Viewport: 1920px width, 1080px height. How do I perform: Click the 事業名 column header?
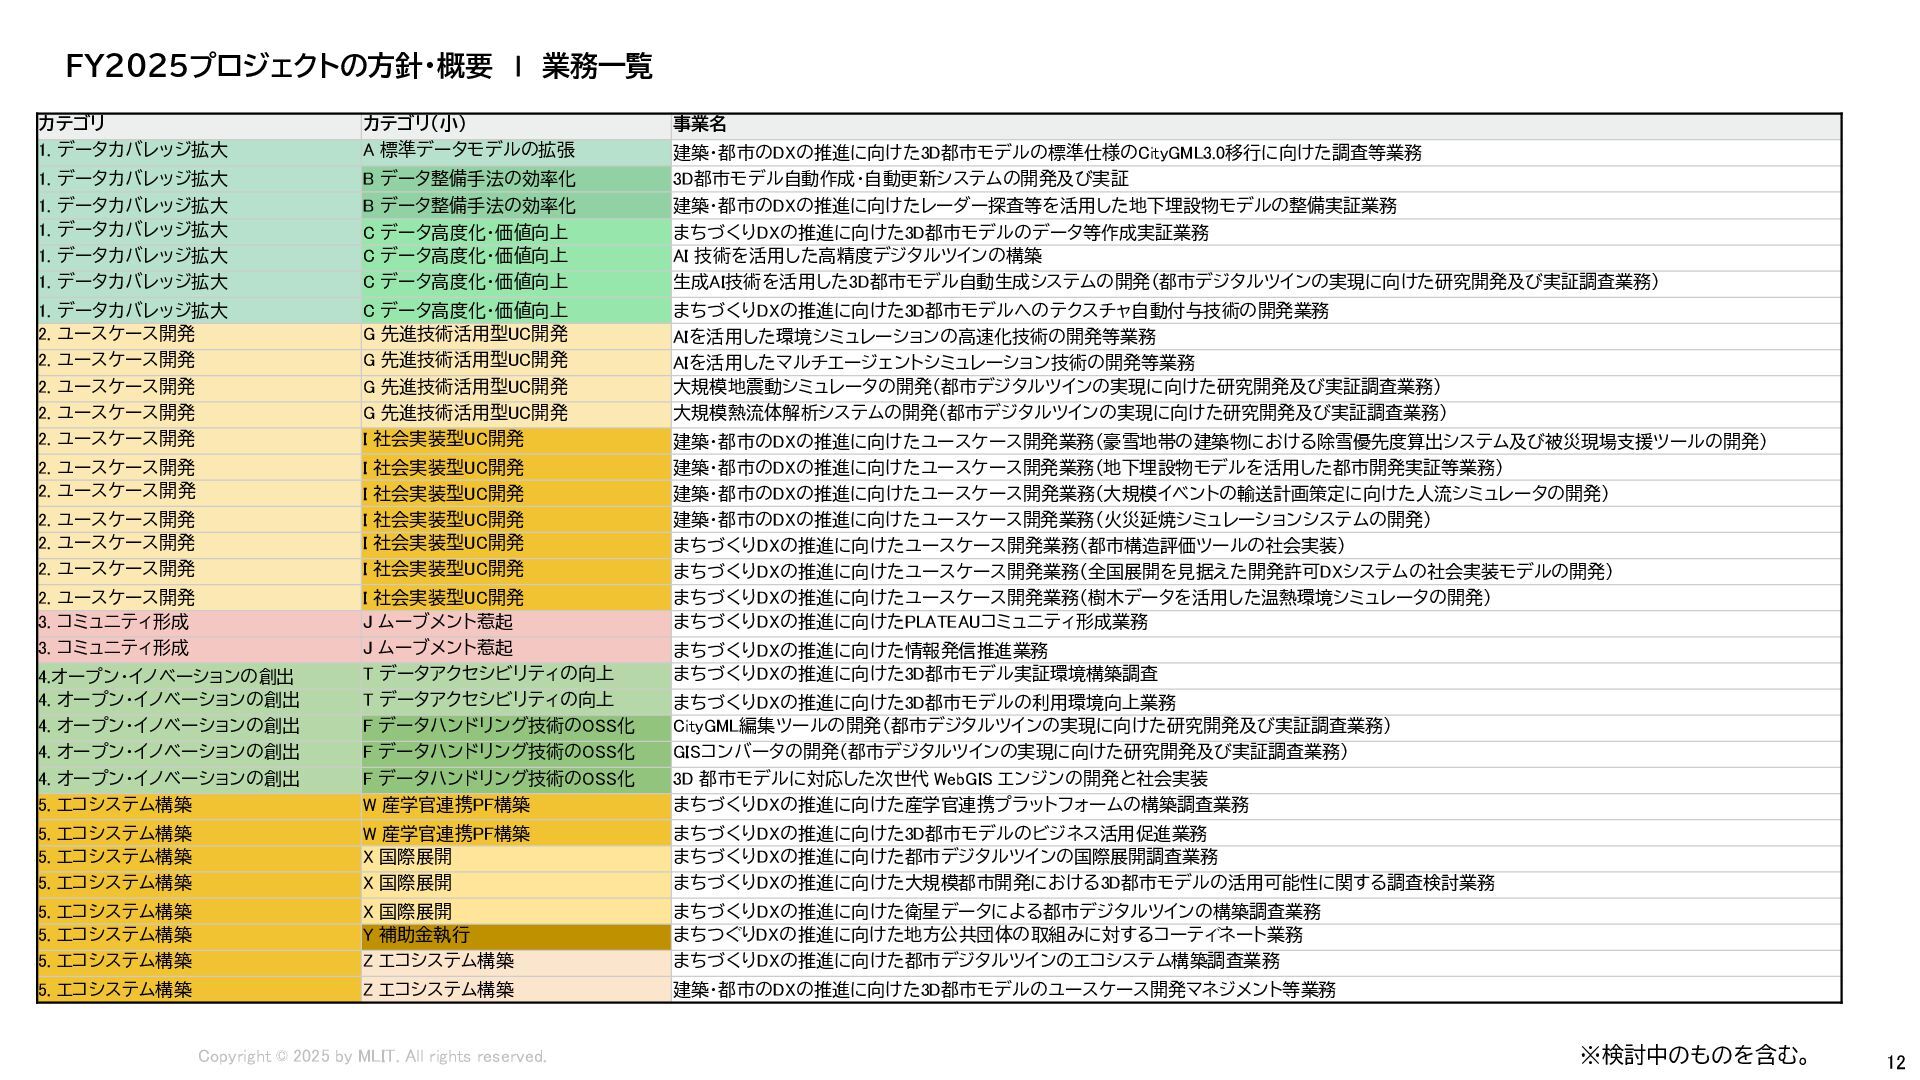(x=699, y=124)
